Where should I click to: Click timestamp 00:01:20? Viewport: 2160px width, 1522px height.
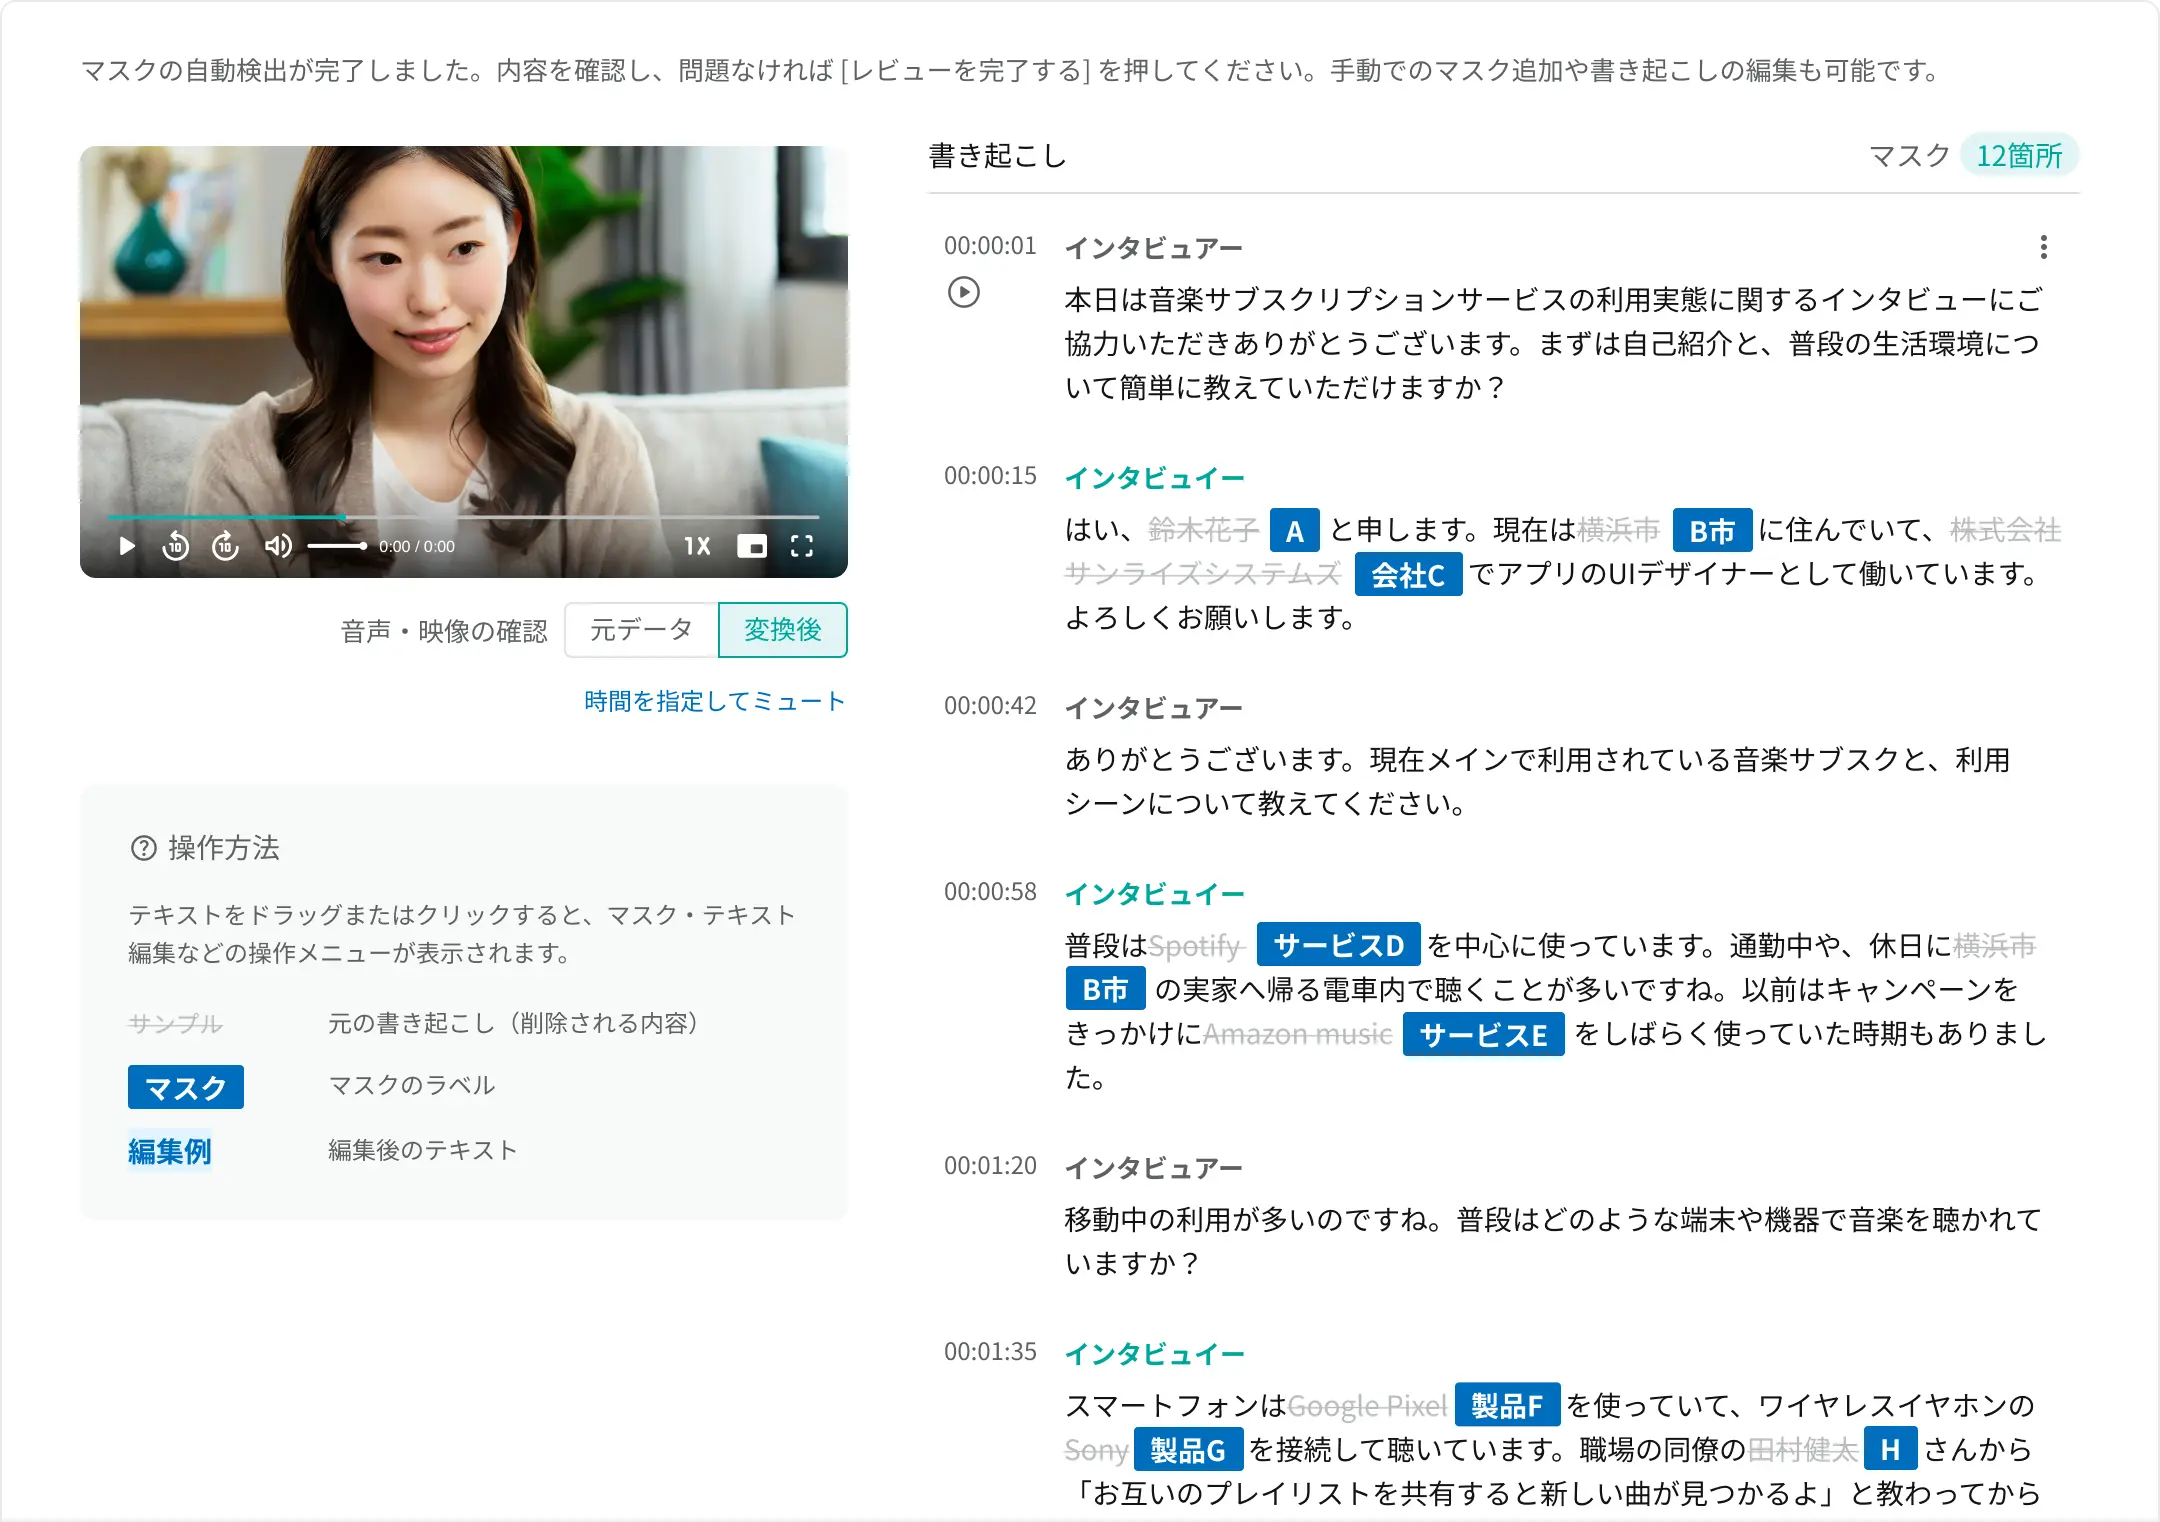990,1166
